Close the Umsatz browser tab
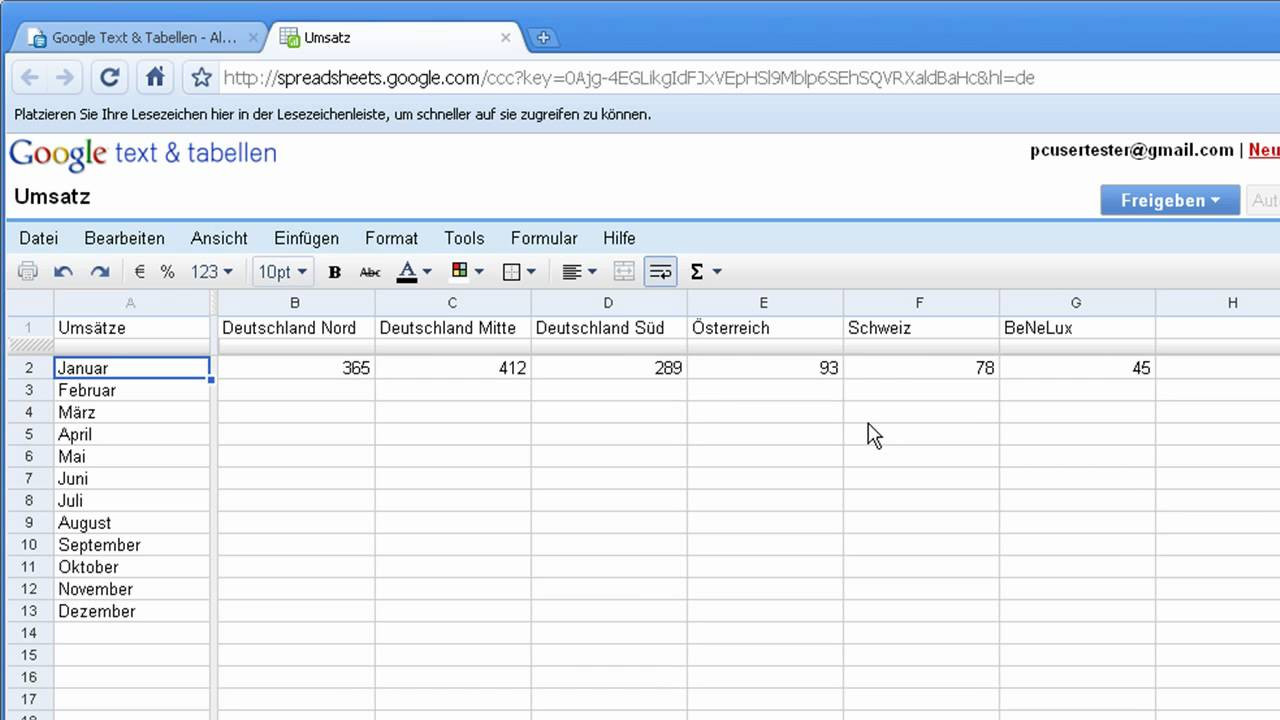The width and height of the screenshot is (1280, 720). [x=505, y=38]
